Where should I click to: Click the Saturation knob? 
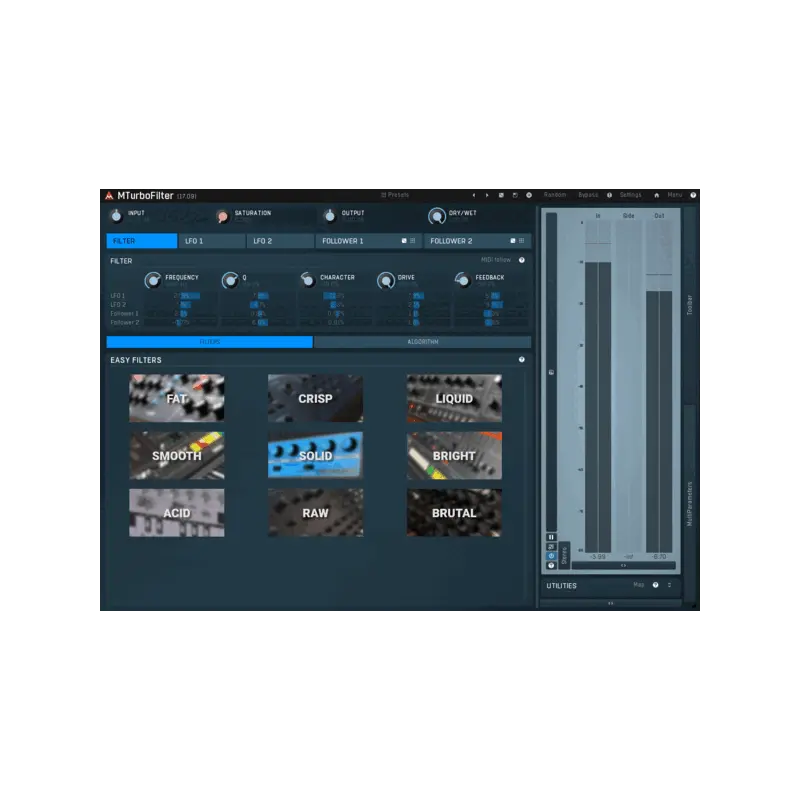tap(222, 216)
